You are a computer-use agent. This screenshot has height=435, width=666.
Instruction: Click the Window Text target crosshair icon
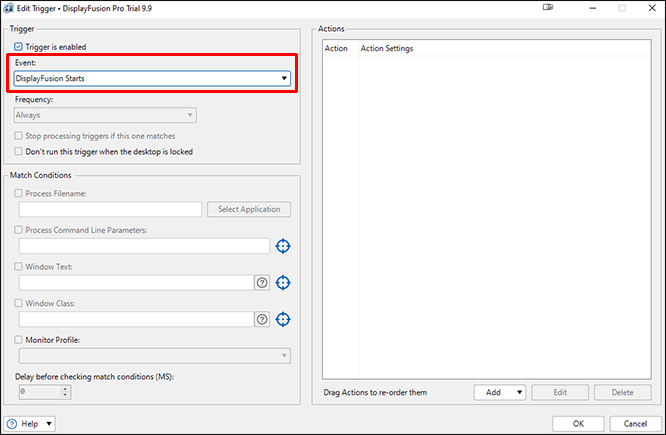(x=283, y=282)
